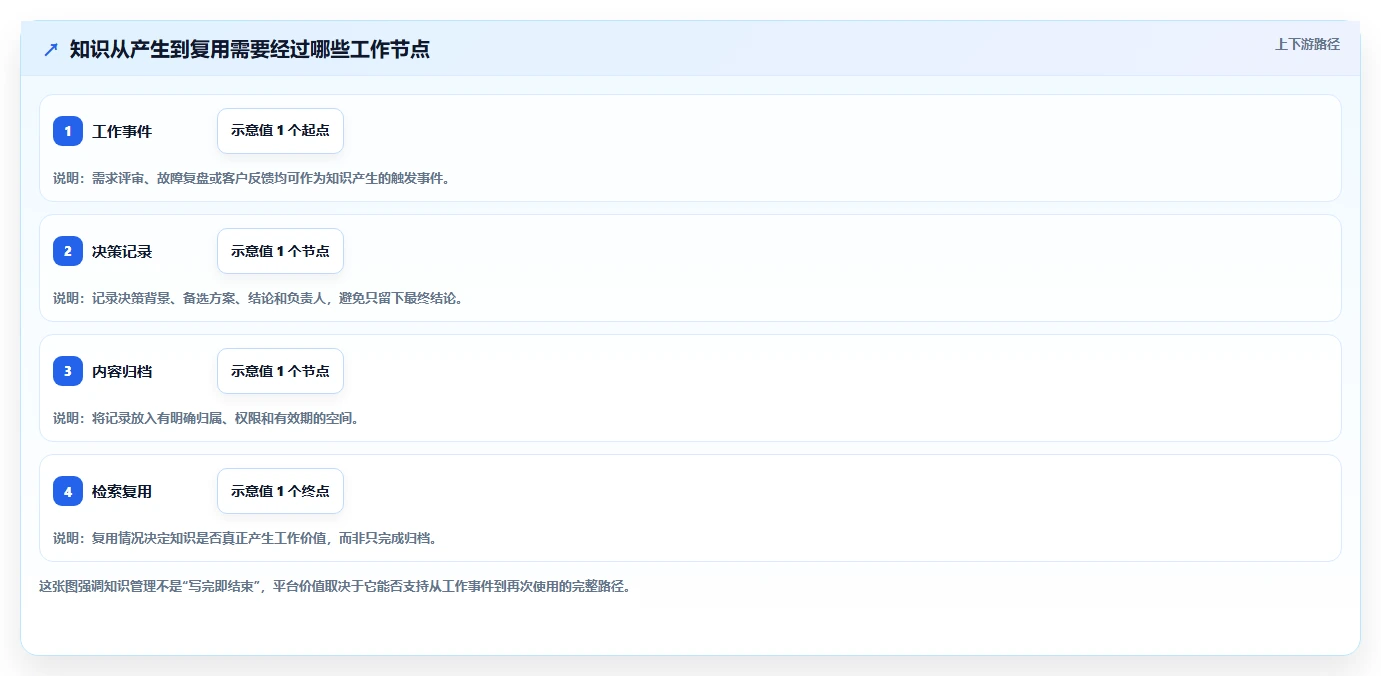The height and width of the screenshot is (676, 1381).
Task: Click the 工作事件 step label
Action: click(x=122, y=131)
